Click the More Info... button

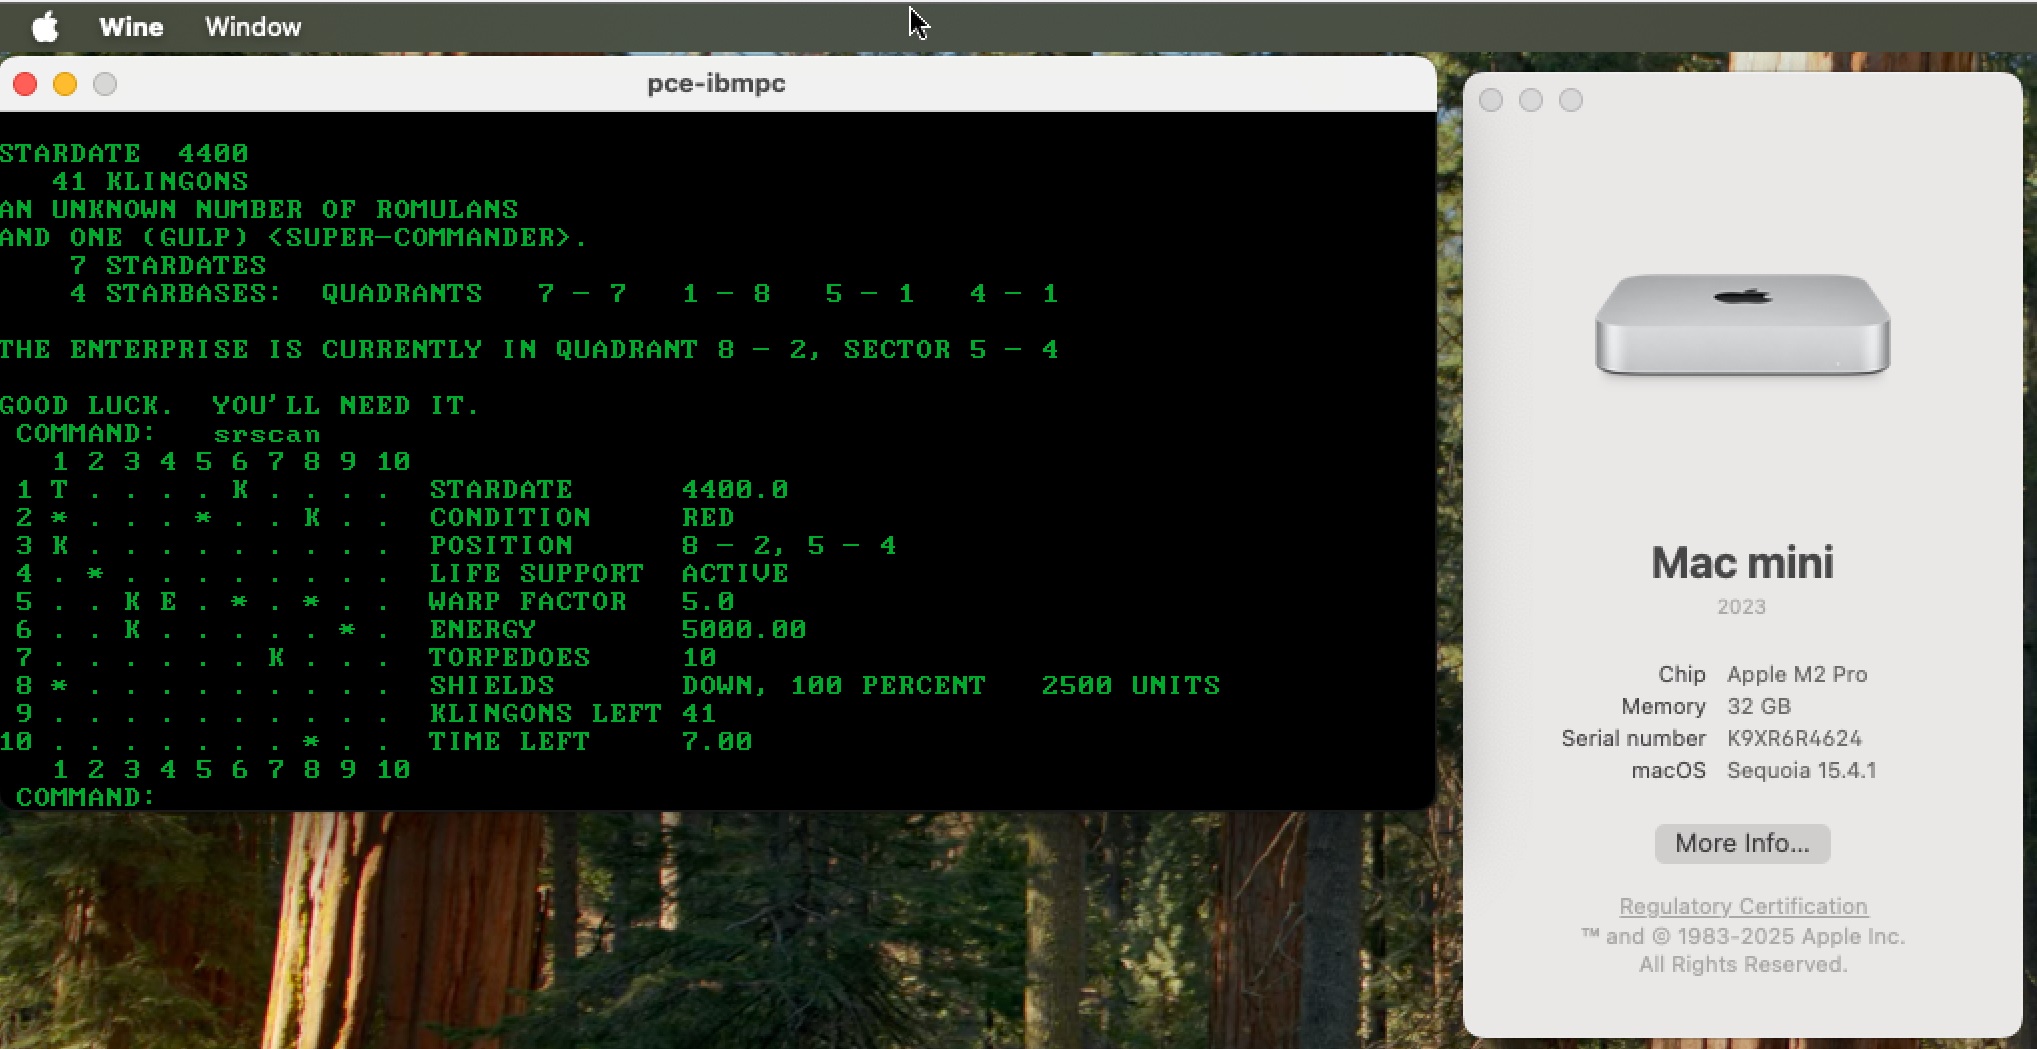click(x=1742, y=843)
